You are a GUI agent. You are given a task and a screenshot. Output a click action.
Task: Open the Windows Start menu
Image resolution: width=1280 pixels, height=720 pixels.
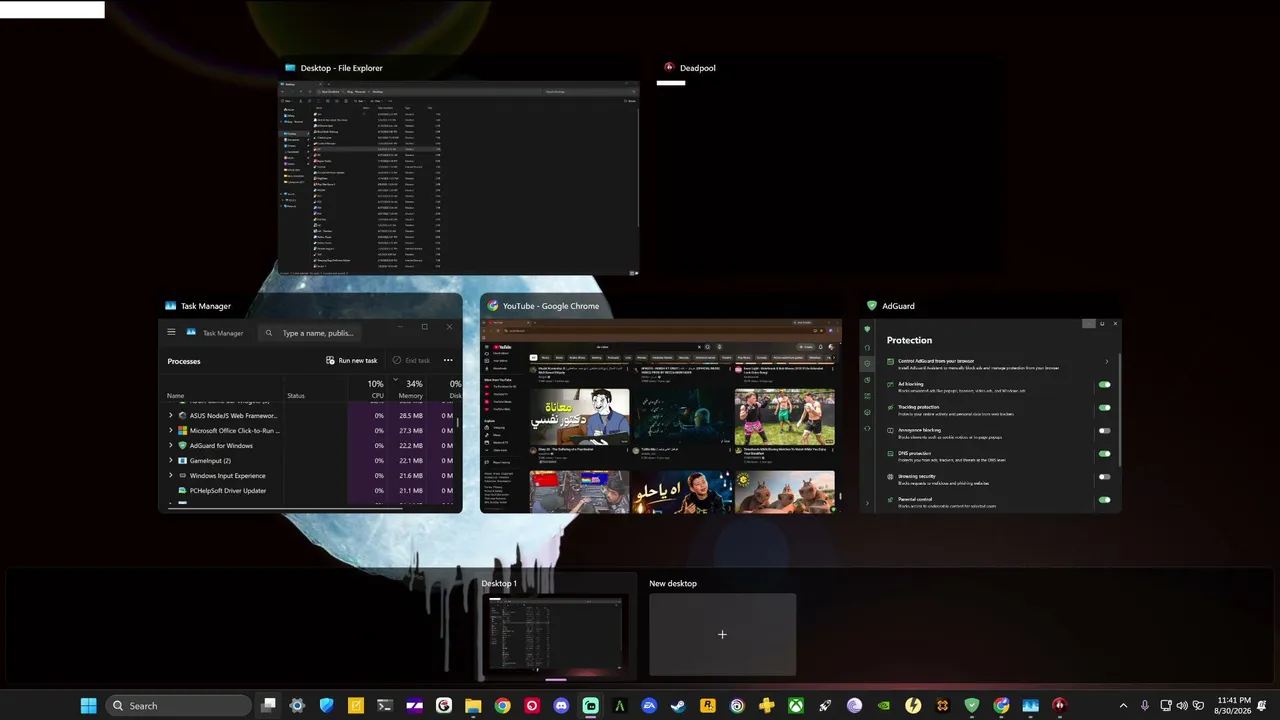[89, 706]
